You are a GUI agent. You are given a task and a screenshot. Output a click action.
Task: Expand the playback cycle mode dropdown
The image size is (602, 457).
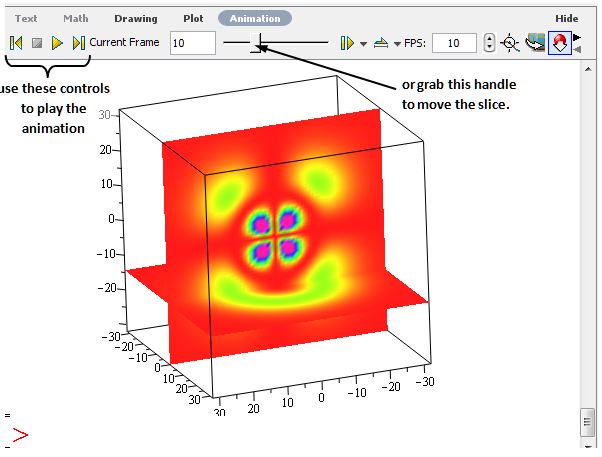(397, 44)
